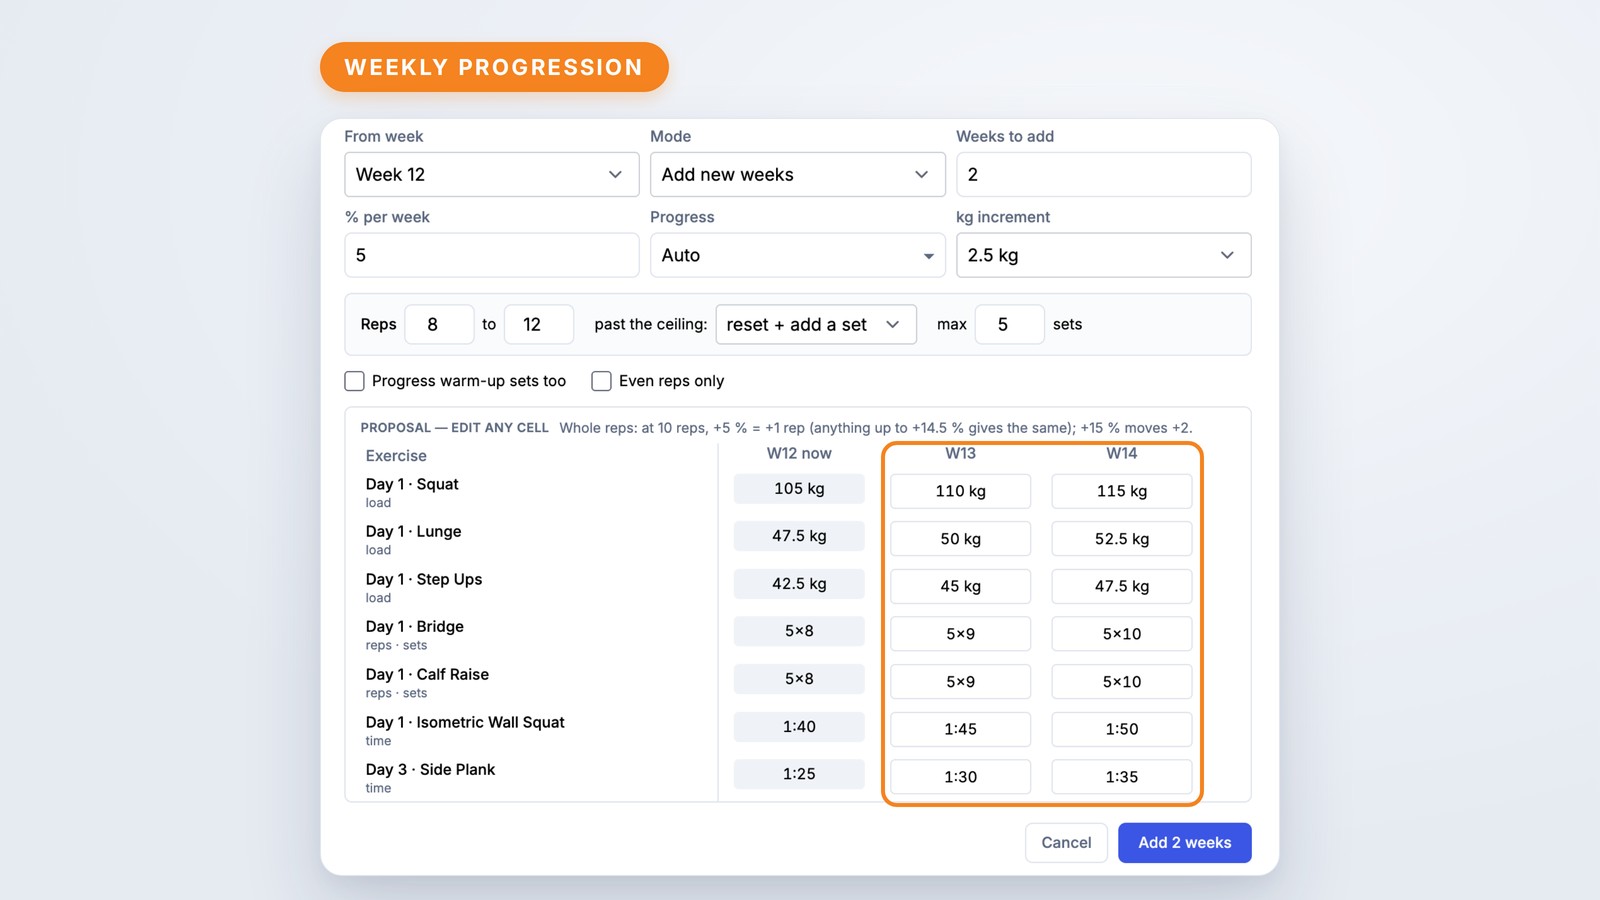The image size is (1600, 900).
Task: Select the W12 now Bridge value 5×8
Action: coord(799,631)
